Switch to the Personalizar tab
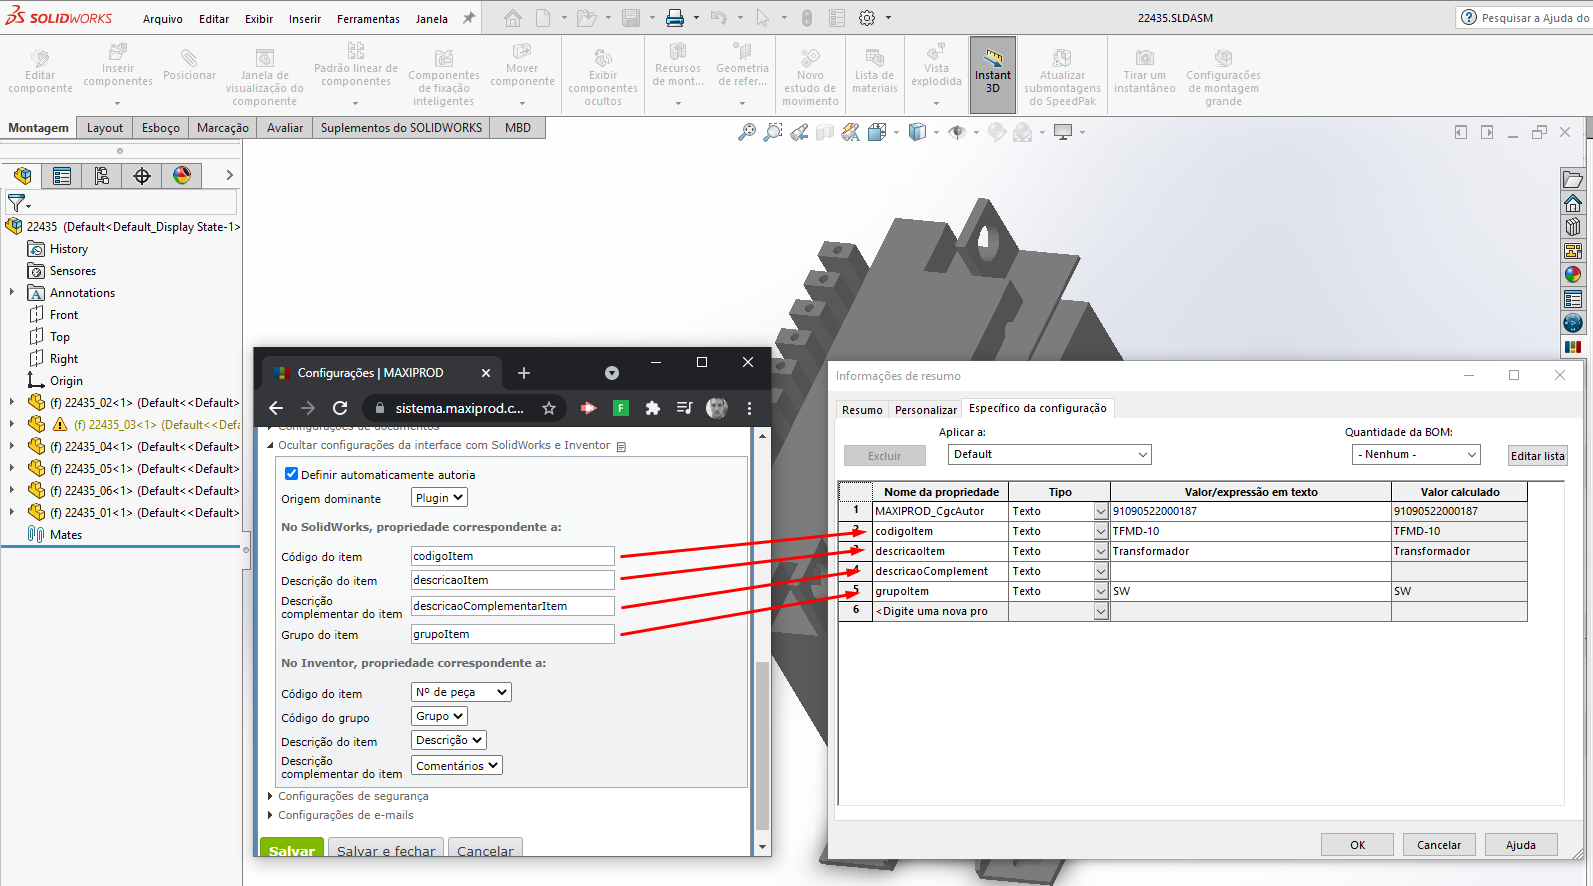 [x=925, y=410]
